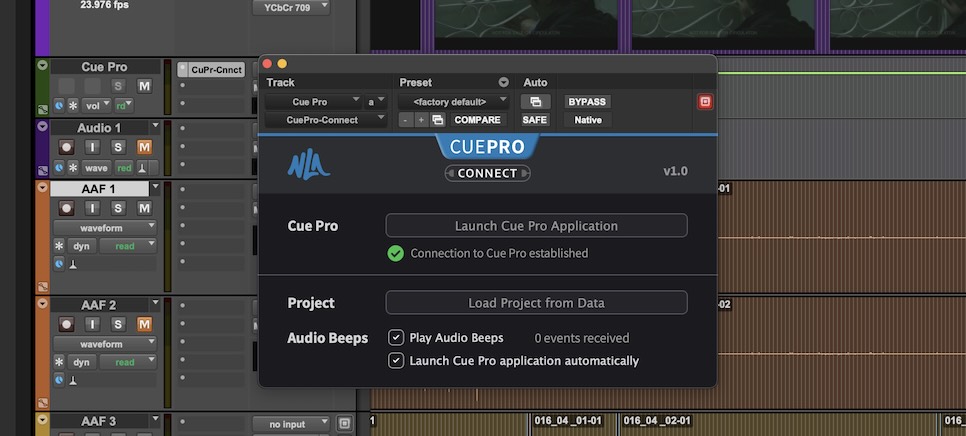Image resolution: width=966 pixels, height=436 pixels.
Task: Record-enable the AAF 2 track
Action: click(x=66, y=324)
